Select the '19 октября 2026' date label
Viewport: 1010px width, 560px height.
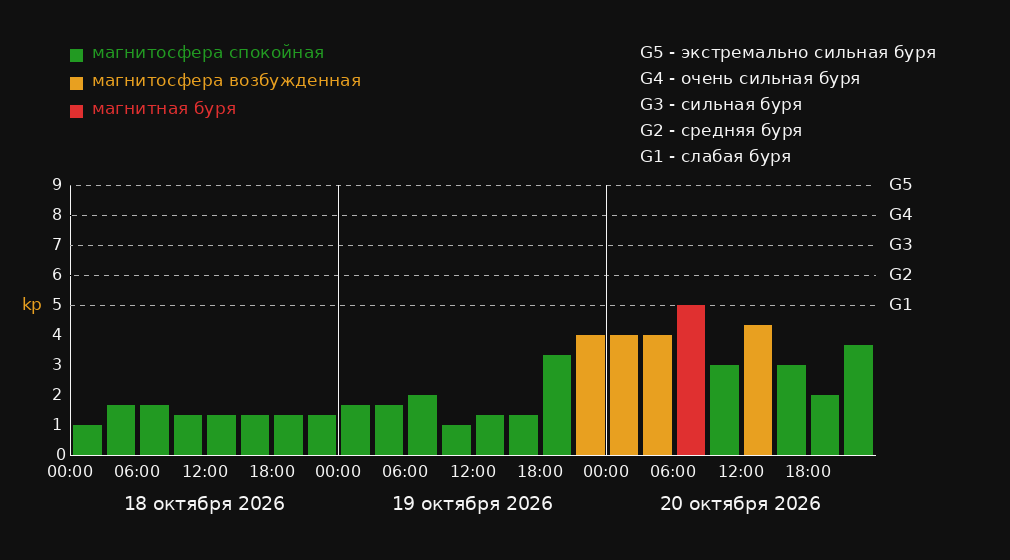472,504
